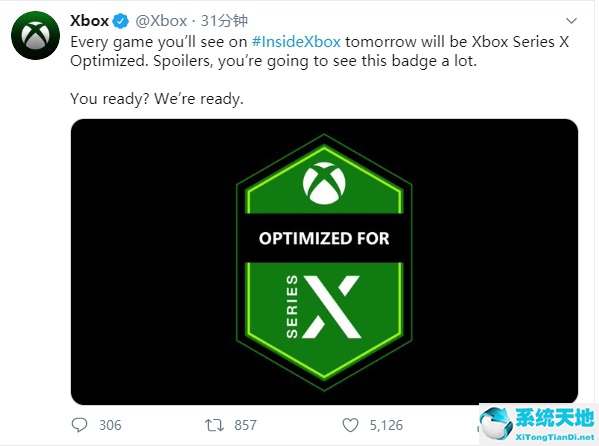Image resolution: width=599 pixels, height=446 pixels.
Task: Open the #InsideXbox hashtag link
Action: pos(296,42)
